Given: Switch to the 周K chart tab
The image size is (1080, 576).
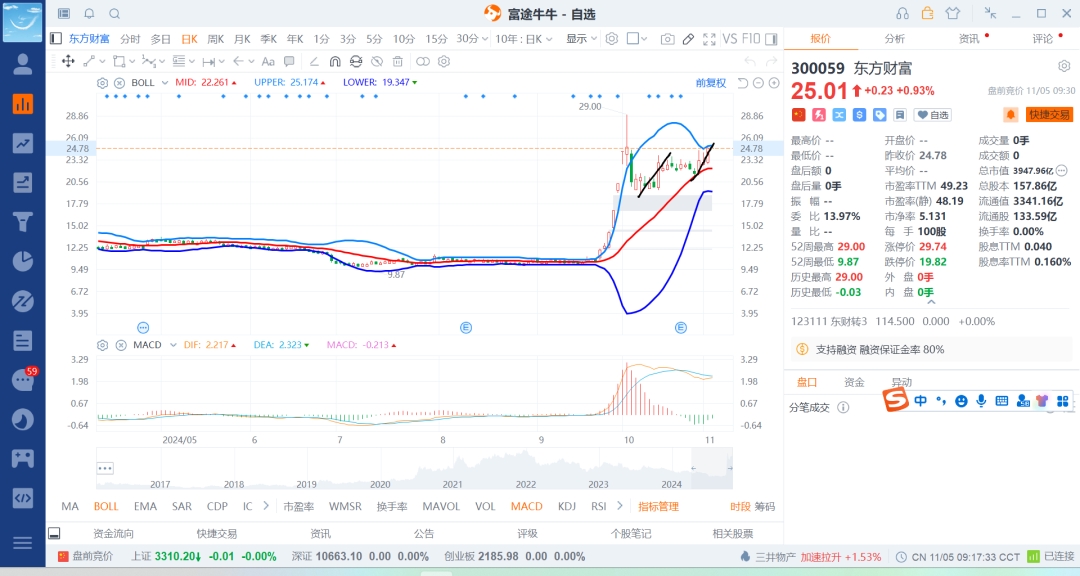Looking at the screenshot, I should [x=216, y=39].
